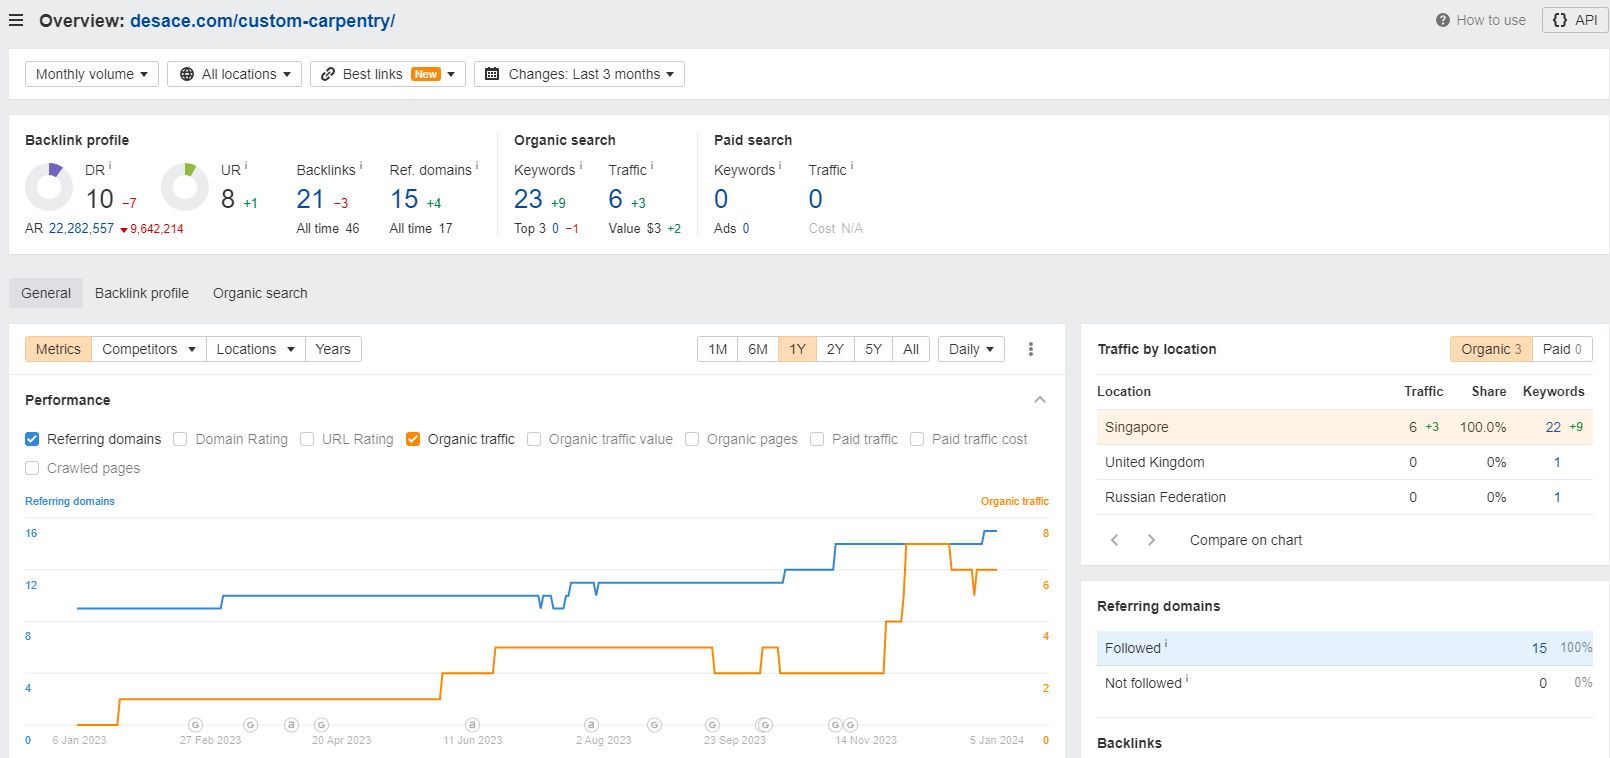Click the paid Keywords info icon

[780, 166]
